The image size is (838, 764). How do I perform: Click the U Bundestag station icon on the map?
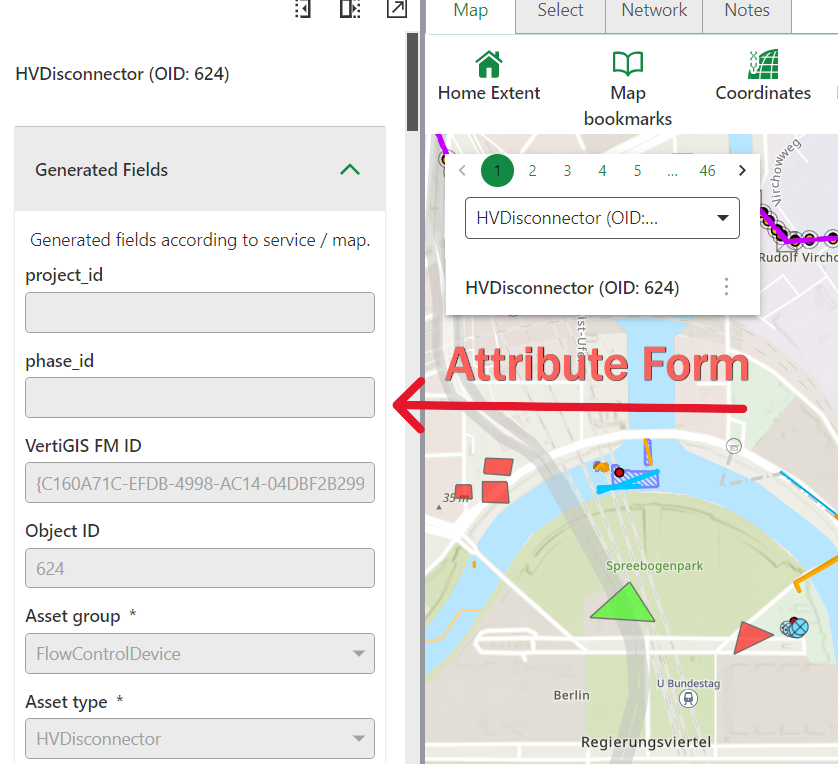pos(688,699)
